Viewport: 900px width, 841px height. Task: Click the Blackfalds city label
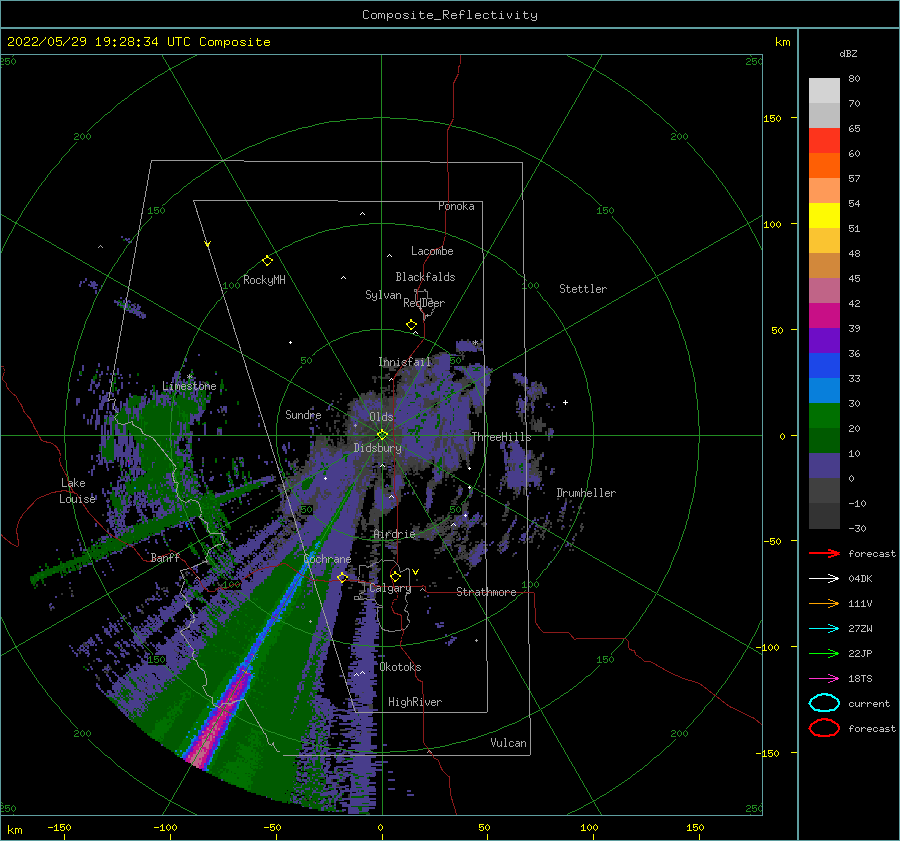coord(425,277)
